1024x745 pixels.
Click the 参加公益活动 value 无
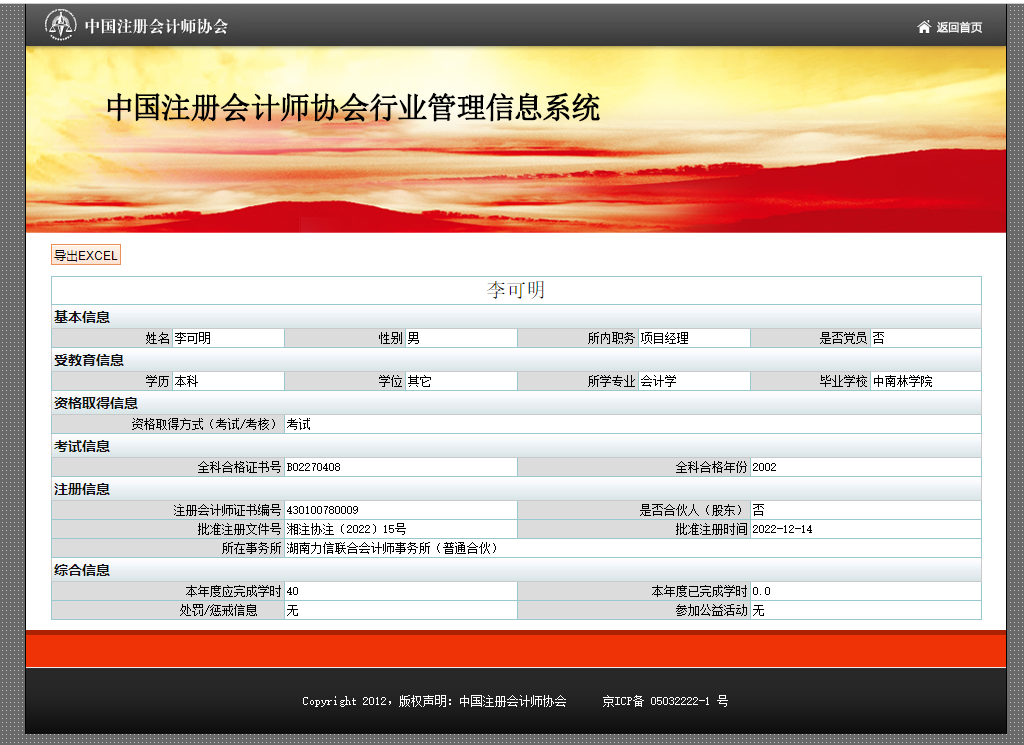(x=758, y=610)
